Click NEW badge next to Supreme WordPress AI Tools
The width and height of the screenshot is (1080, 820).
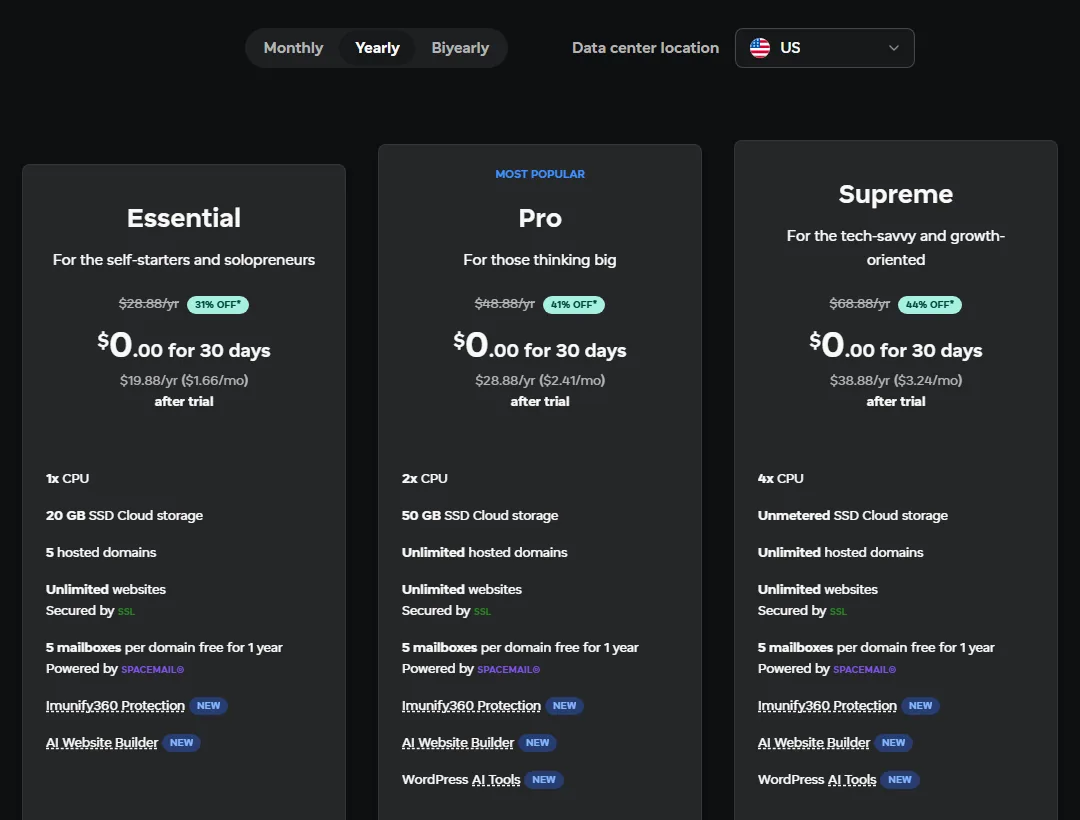click(x=900, y=780)
